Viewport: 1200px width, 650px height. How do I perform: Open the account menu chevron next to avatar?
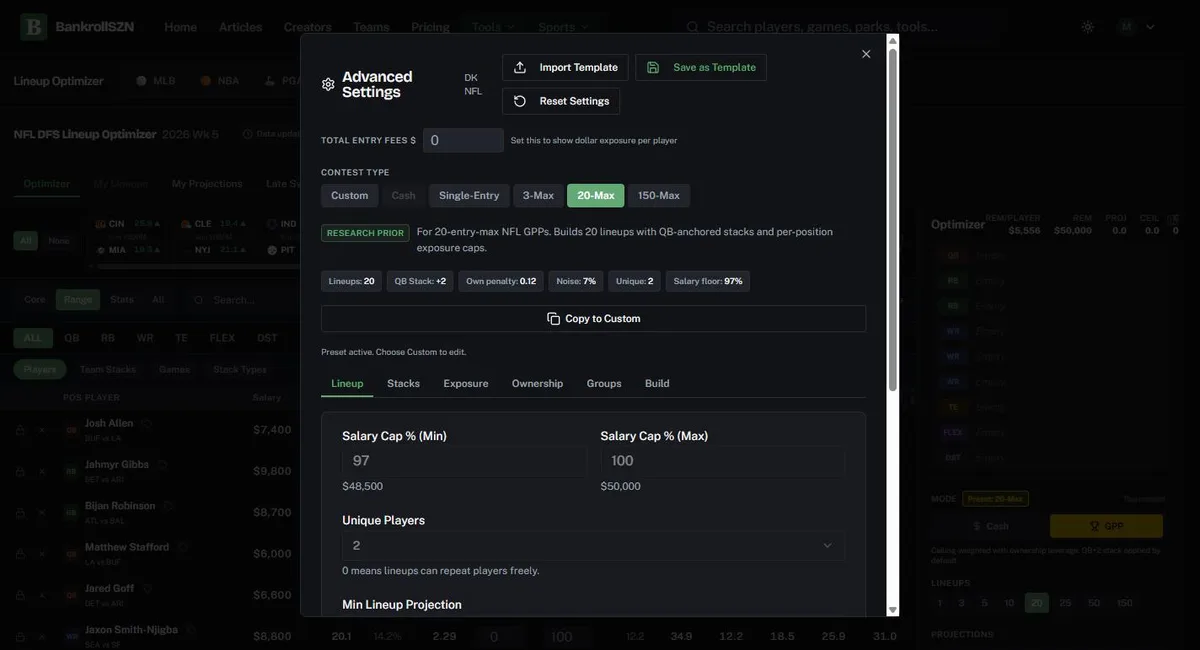pos(1150,27)
